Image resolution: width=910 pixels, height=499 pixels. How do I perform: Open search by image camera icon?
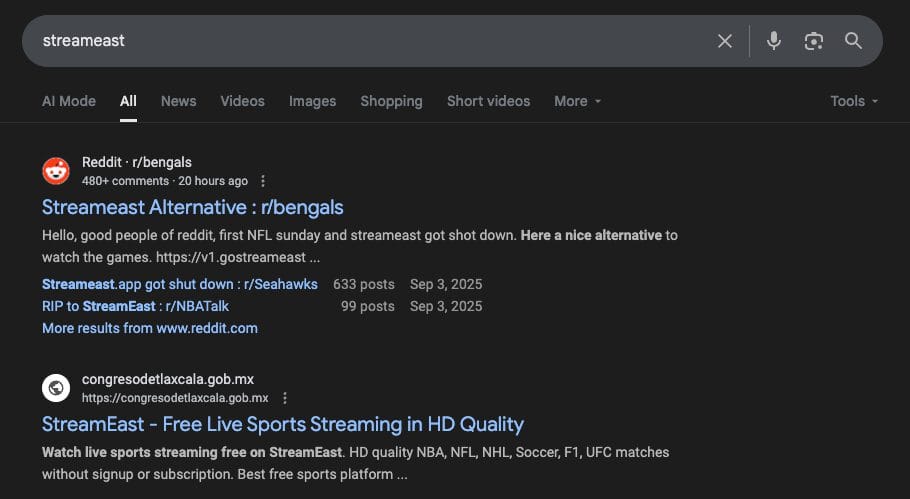point(814,41)
